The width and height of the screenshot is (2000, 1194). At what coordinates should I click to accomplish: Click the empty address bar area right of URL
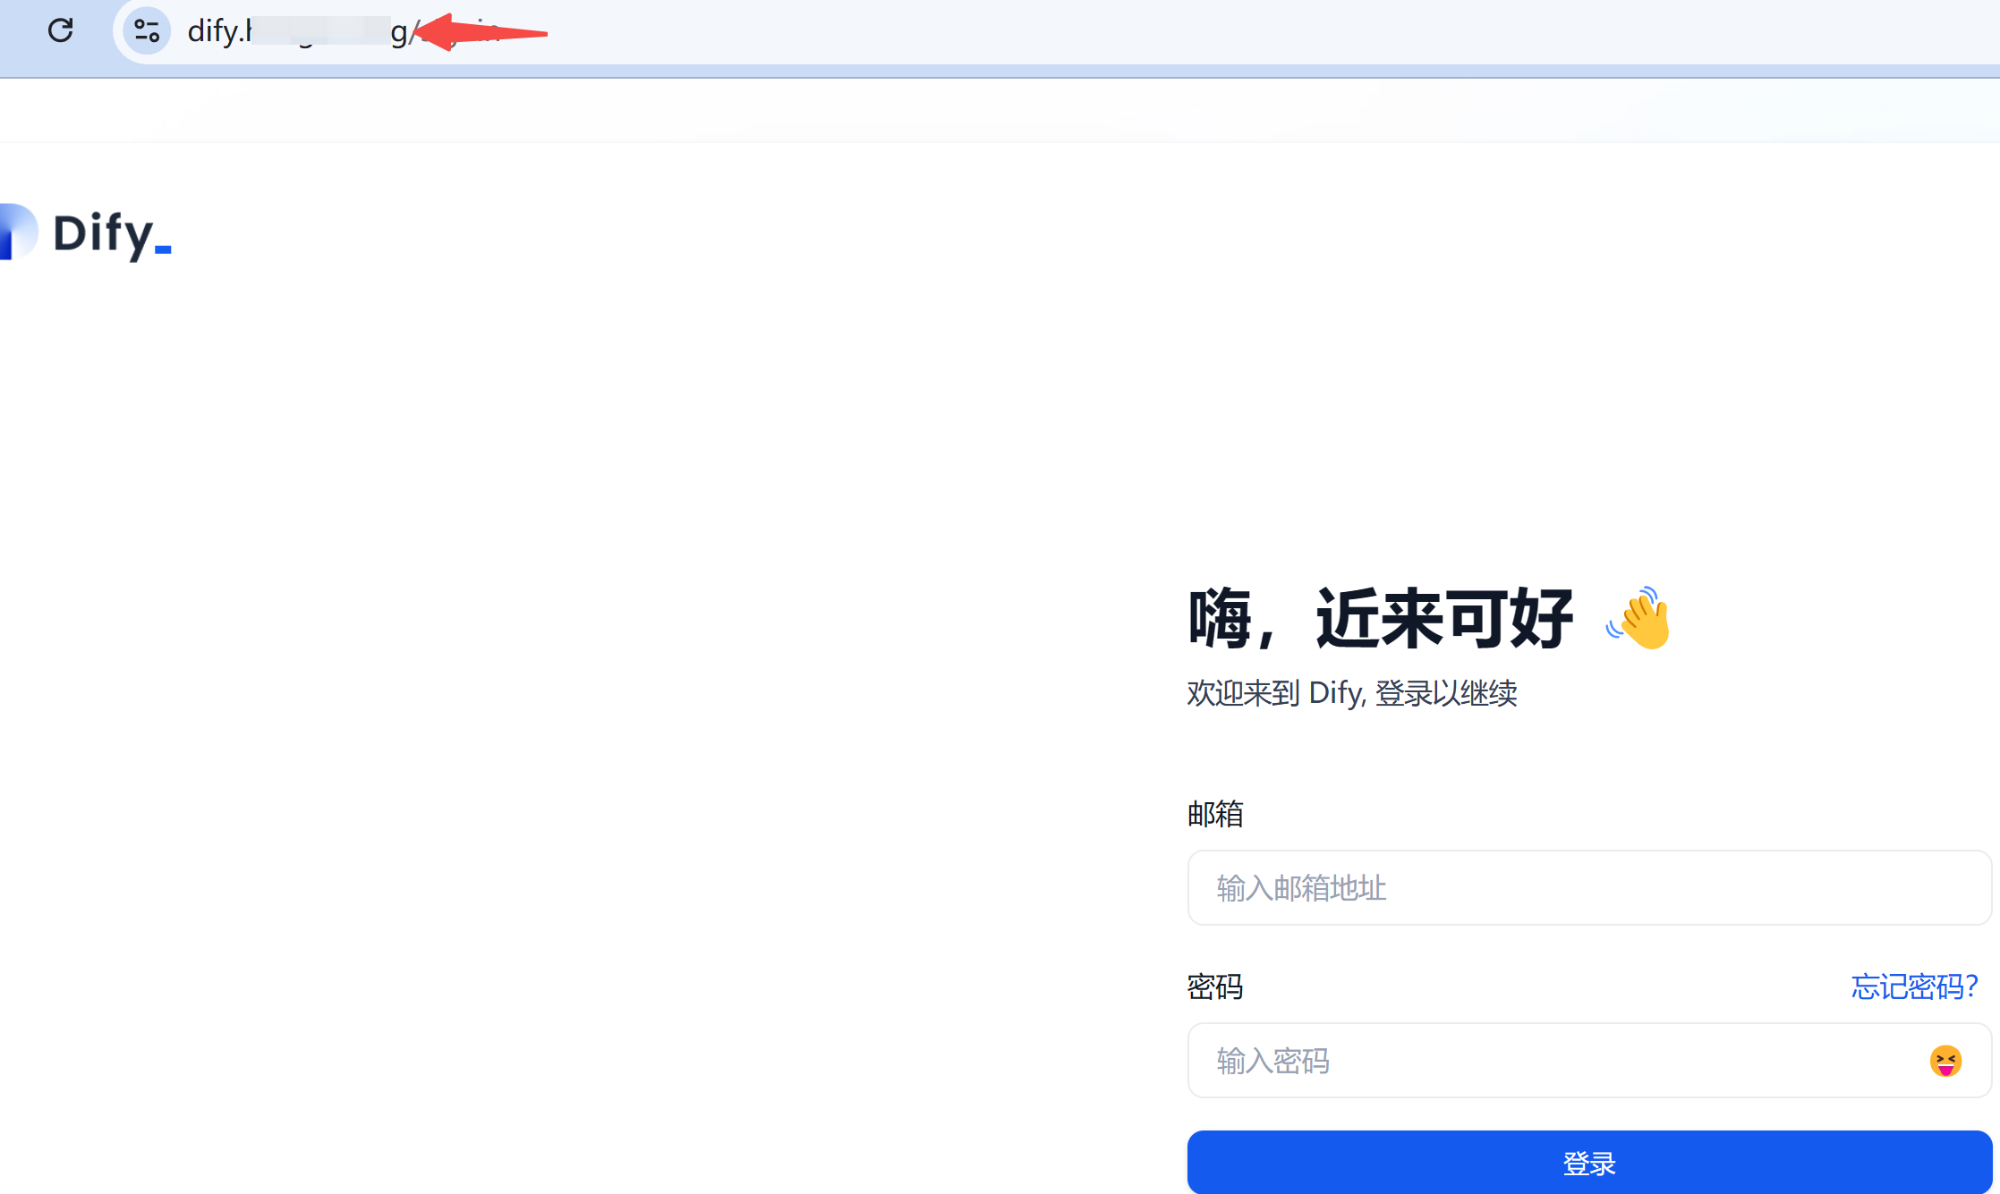point(1200,32)
